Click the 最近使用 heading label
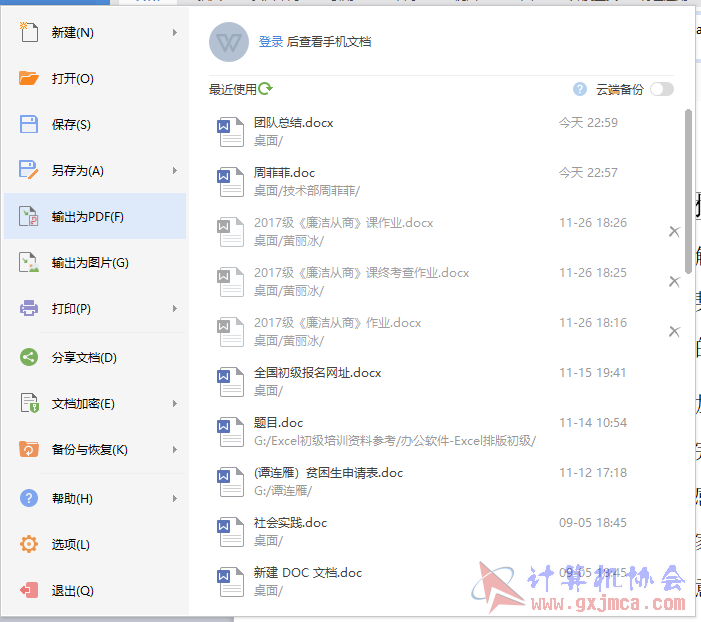The image size is (701, 622). click(232, 89)
